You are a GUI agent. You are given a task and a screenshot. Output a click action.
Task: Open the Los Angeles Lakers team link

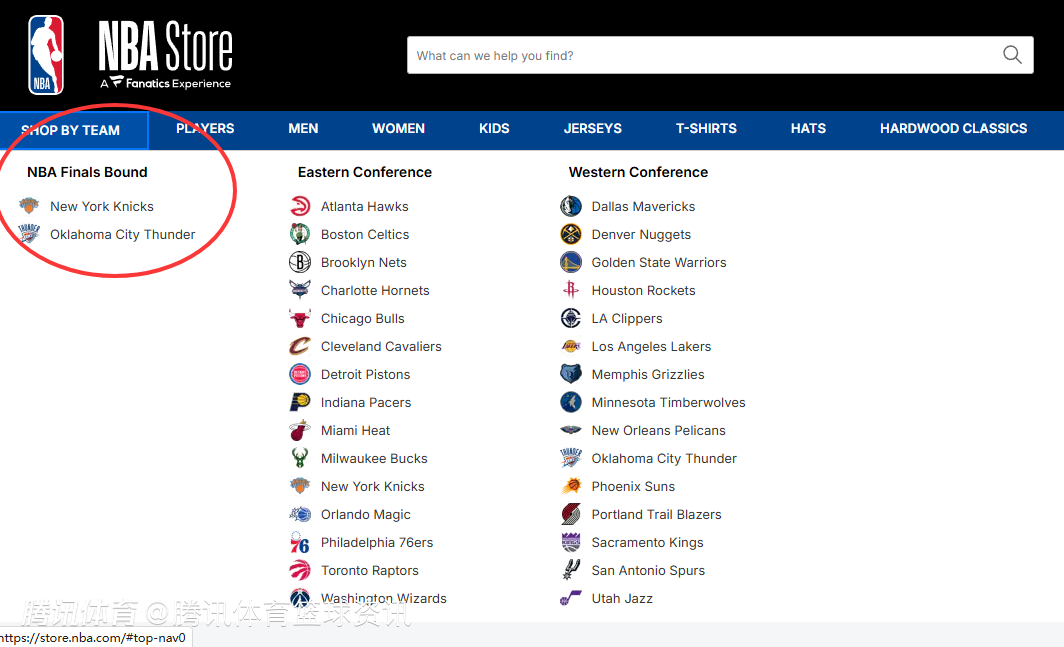pyautogui.click(x=651, y=346)
